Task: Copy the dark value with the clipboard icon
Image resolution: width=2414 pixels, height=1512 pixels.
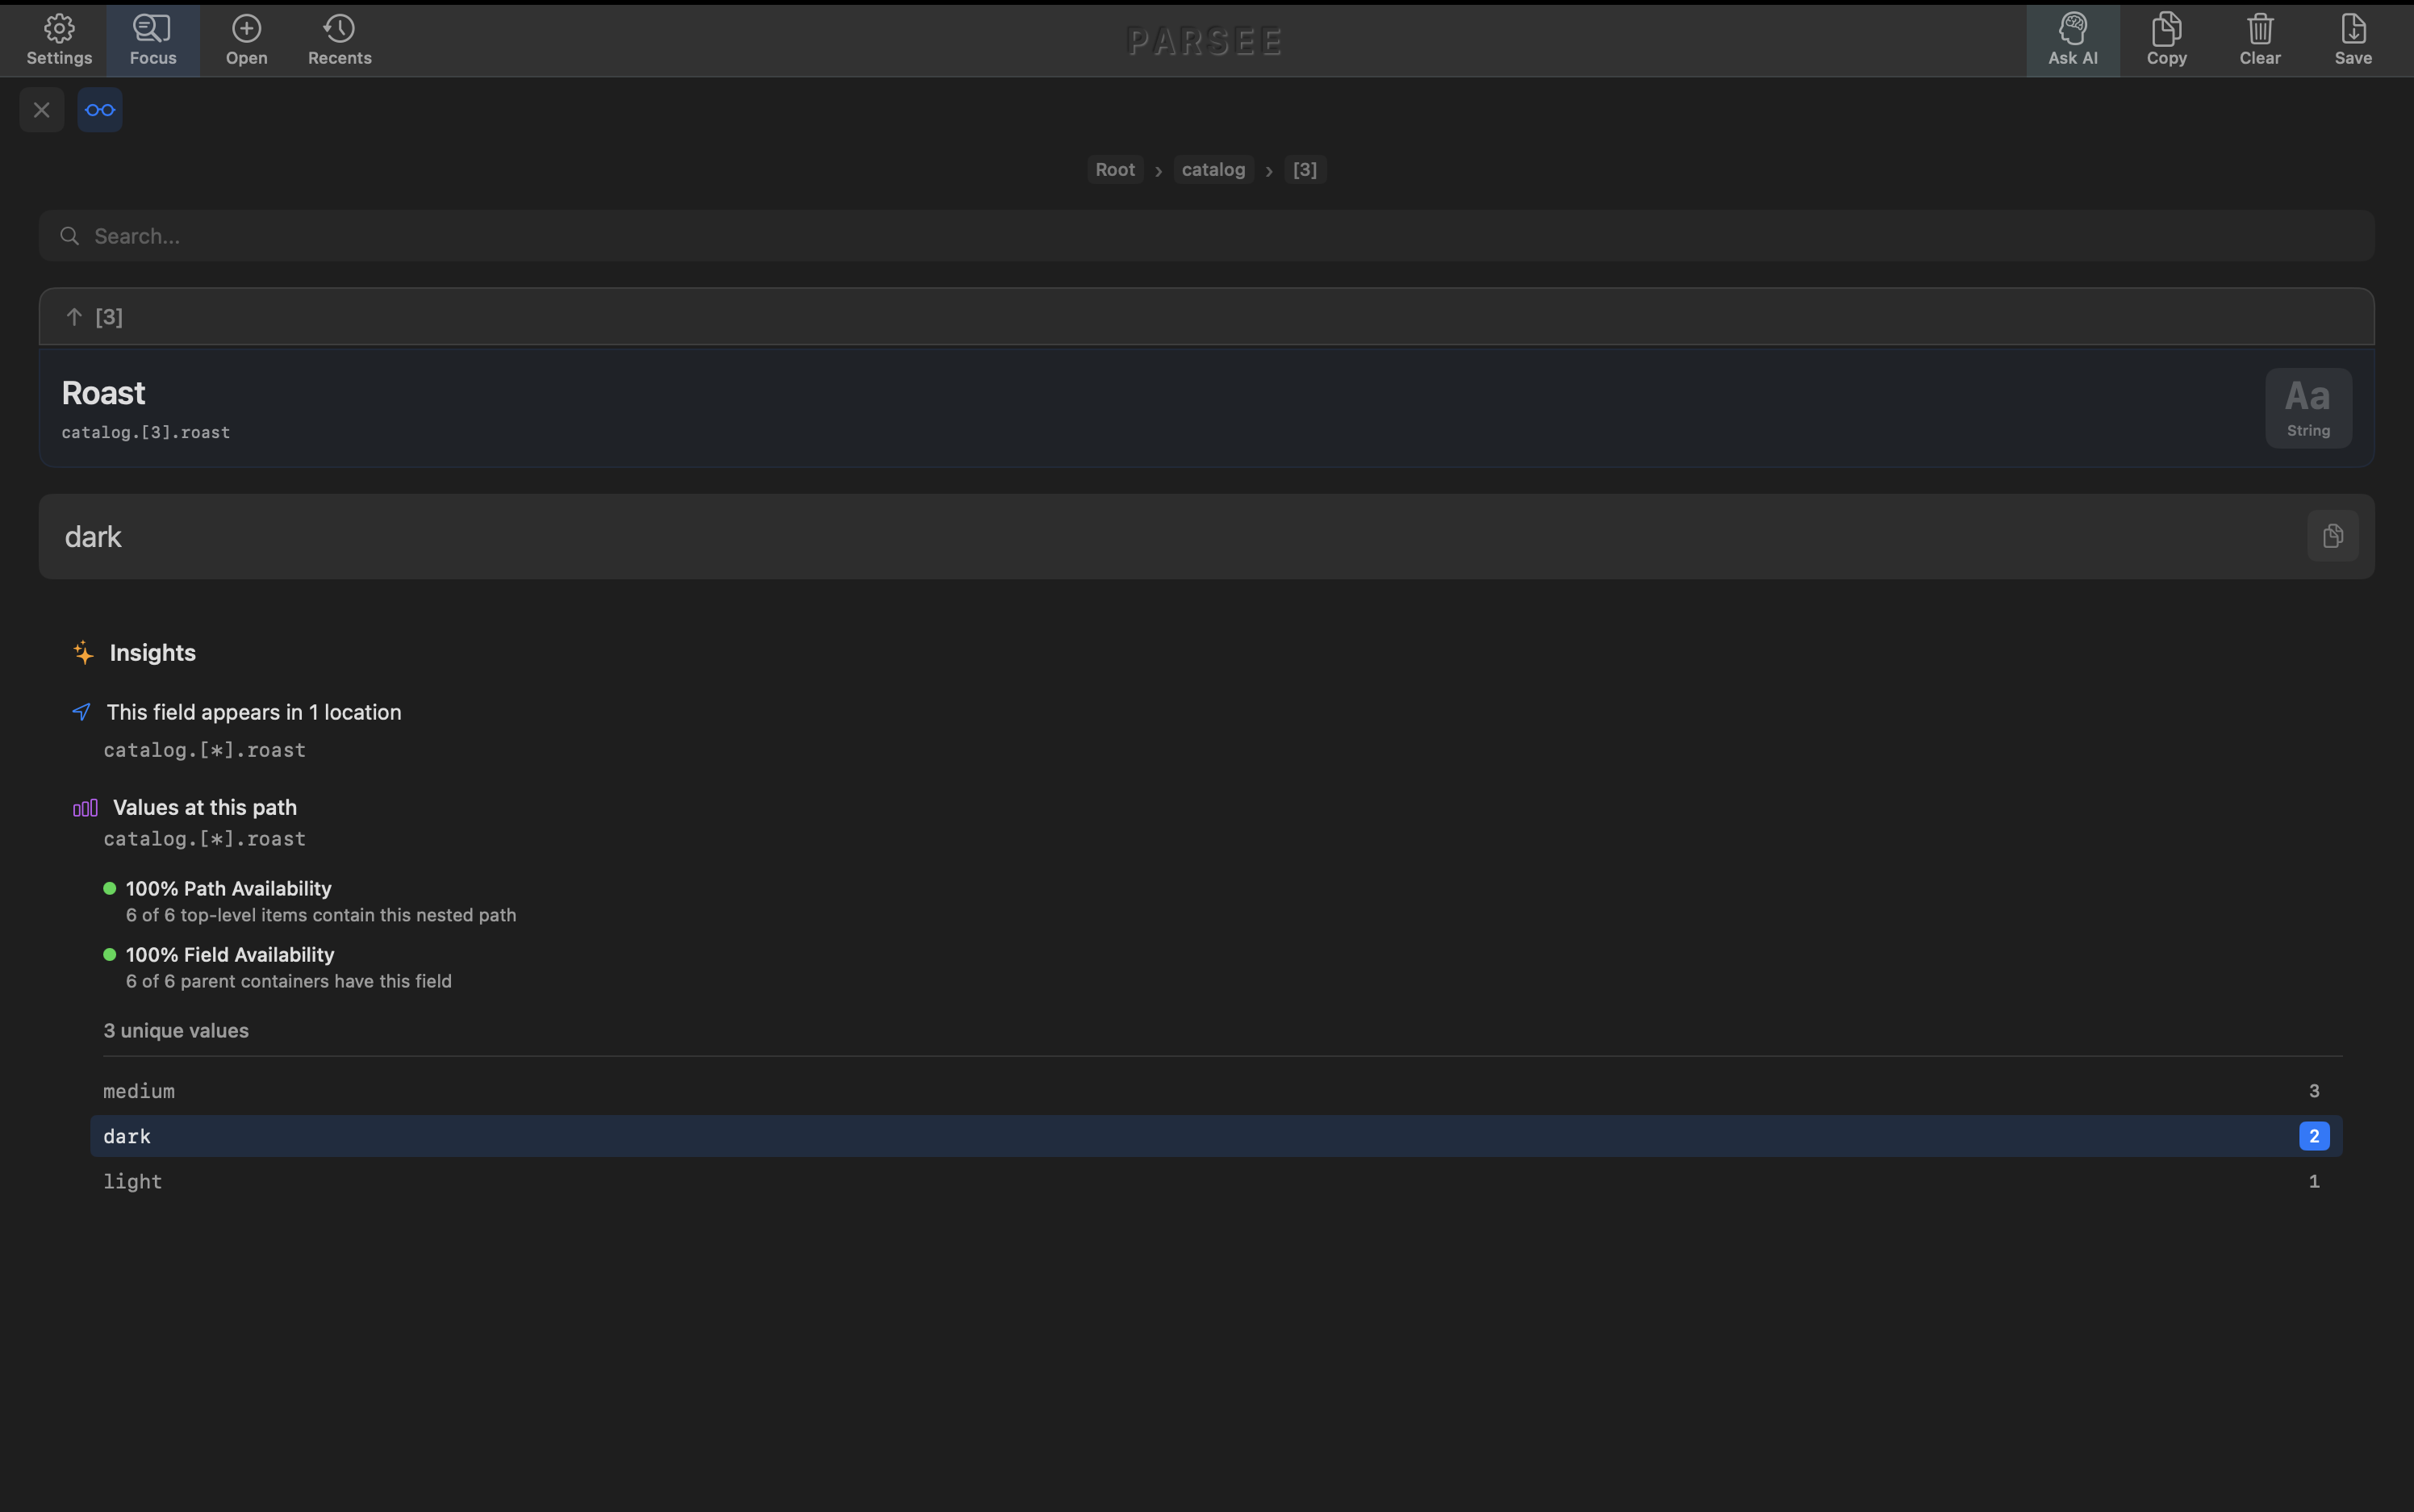Action: click(x=2332, y=536)
